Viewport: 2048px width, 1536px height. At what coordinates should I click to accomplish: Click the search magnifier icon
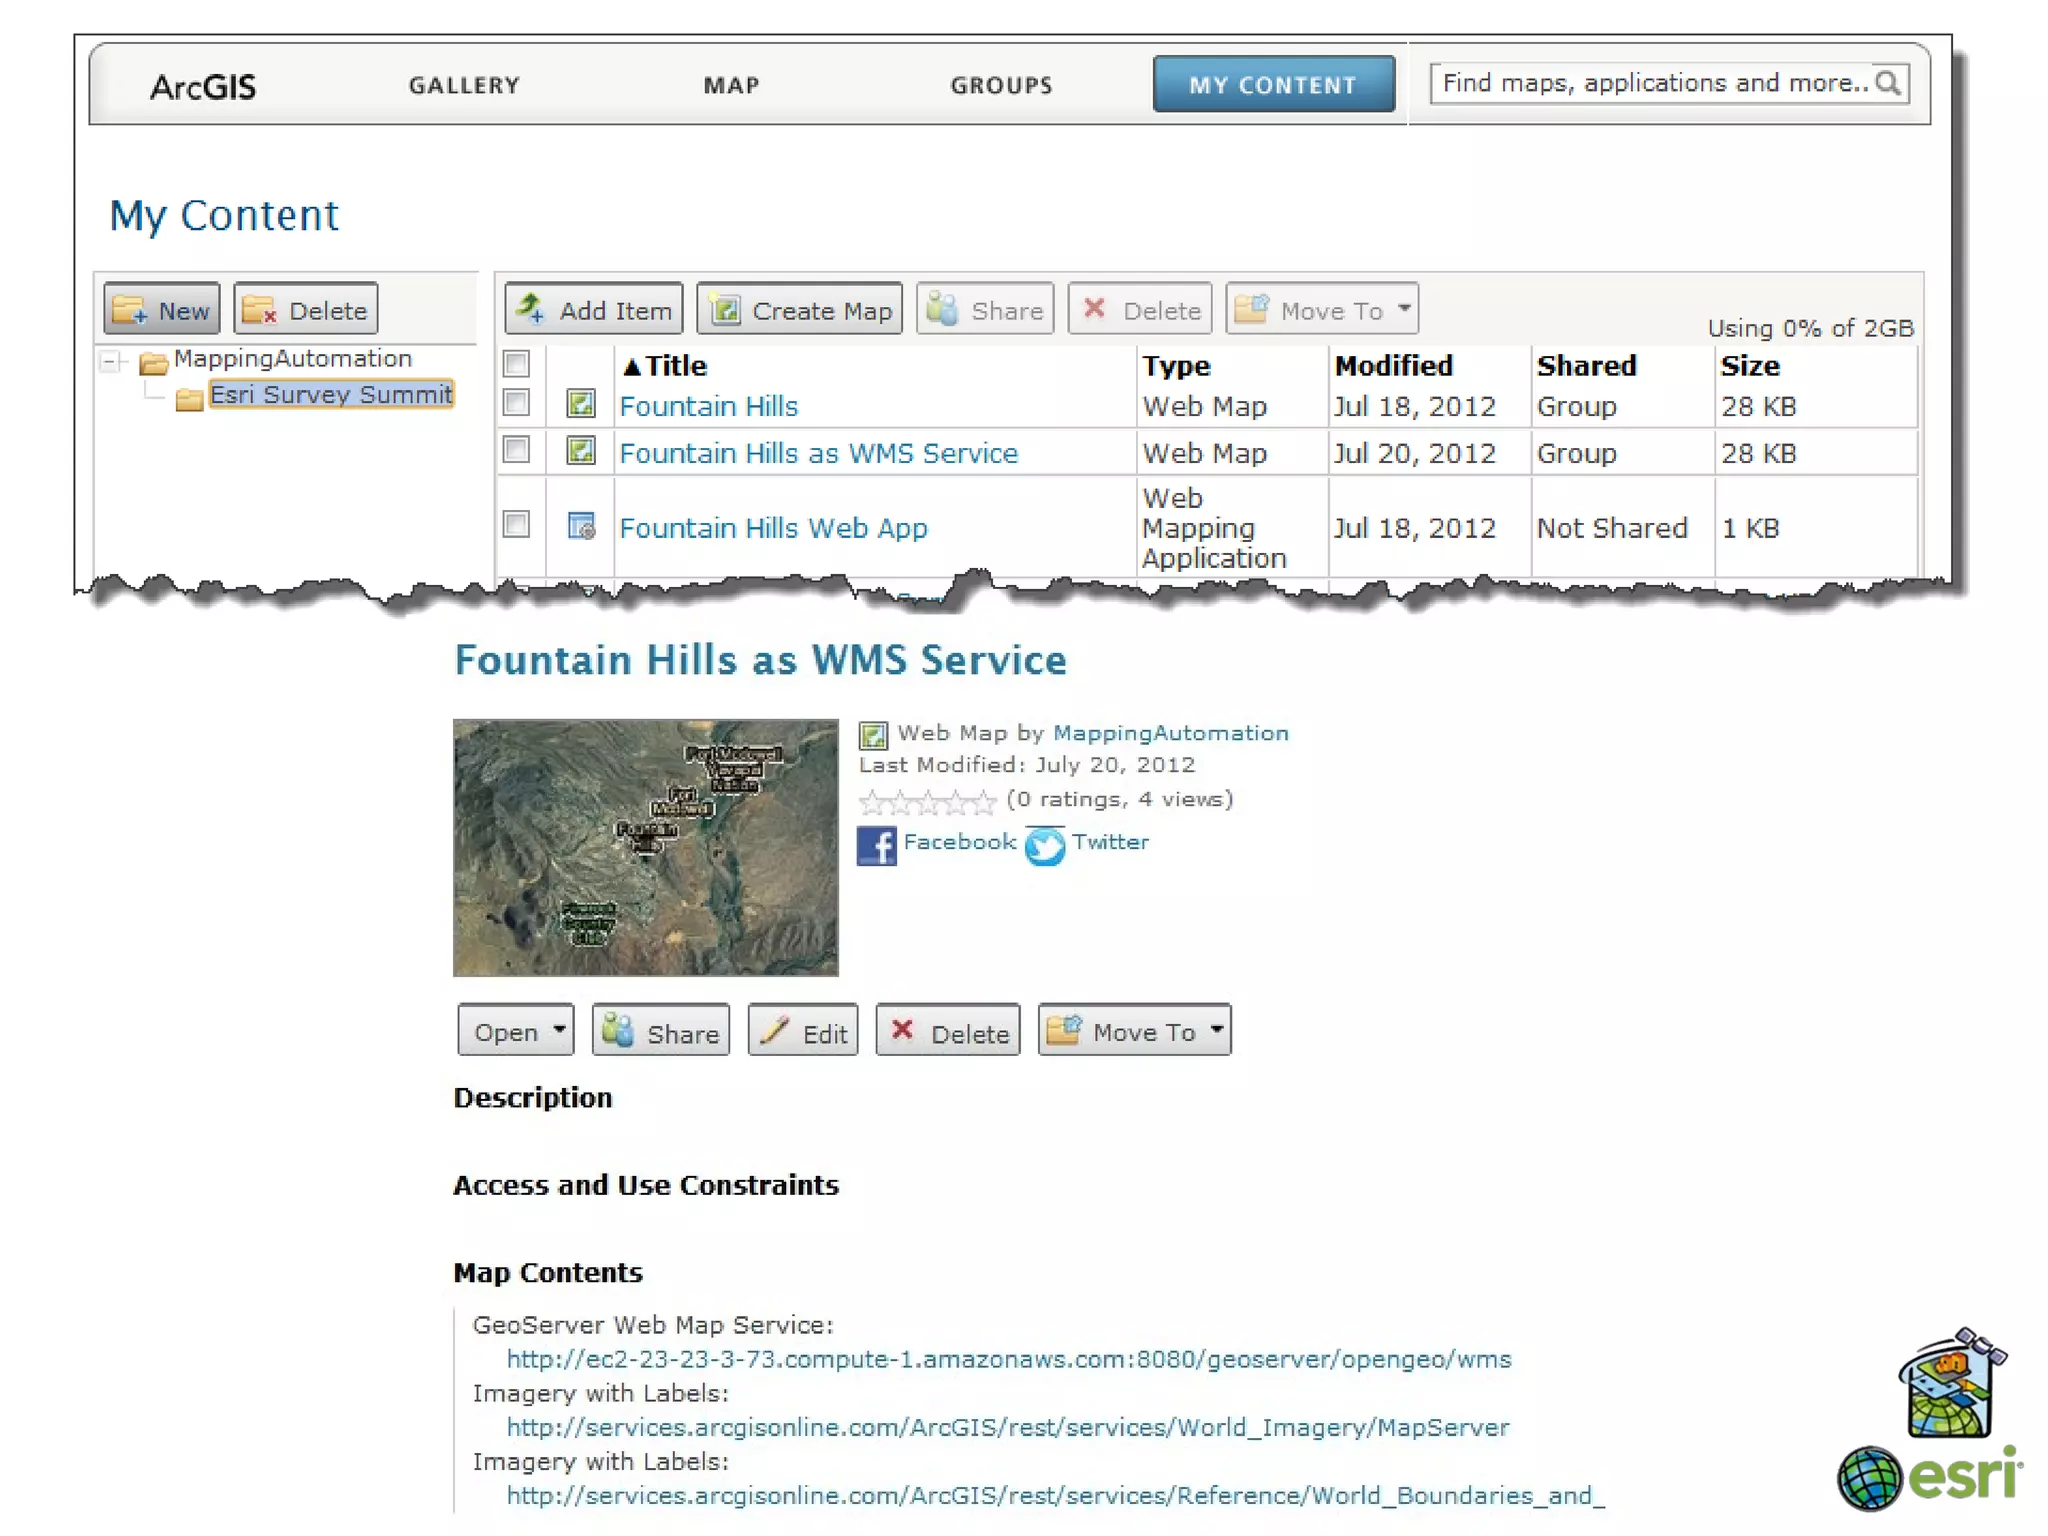1887,83
